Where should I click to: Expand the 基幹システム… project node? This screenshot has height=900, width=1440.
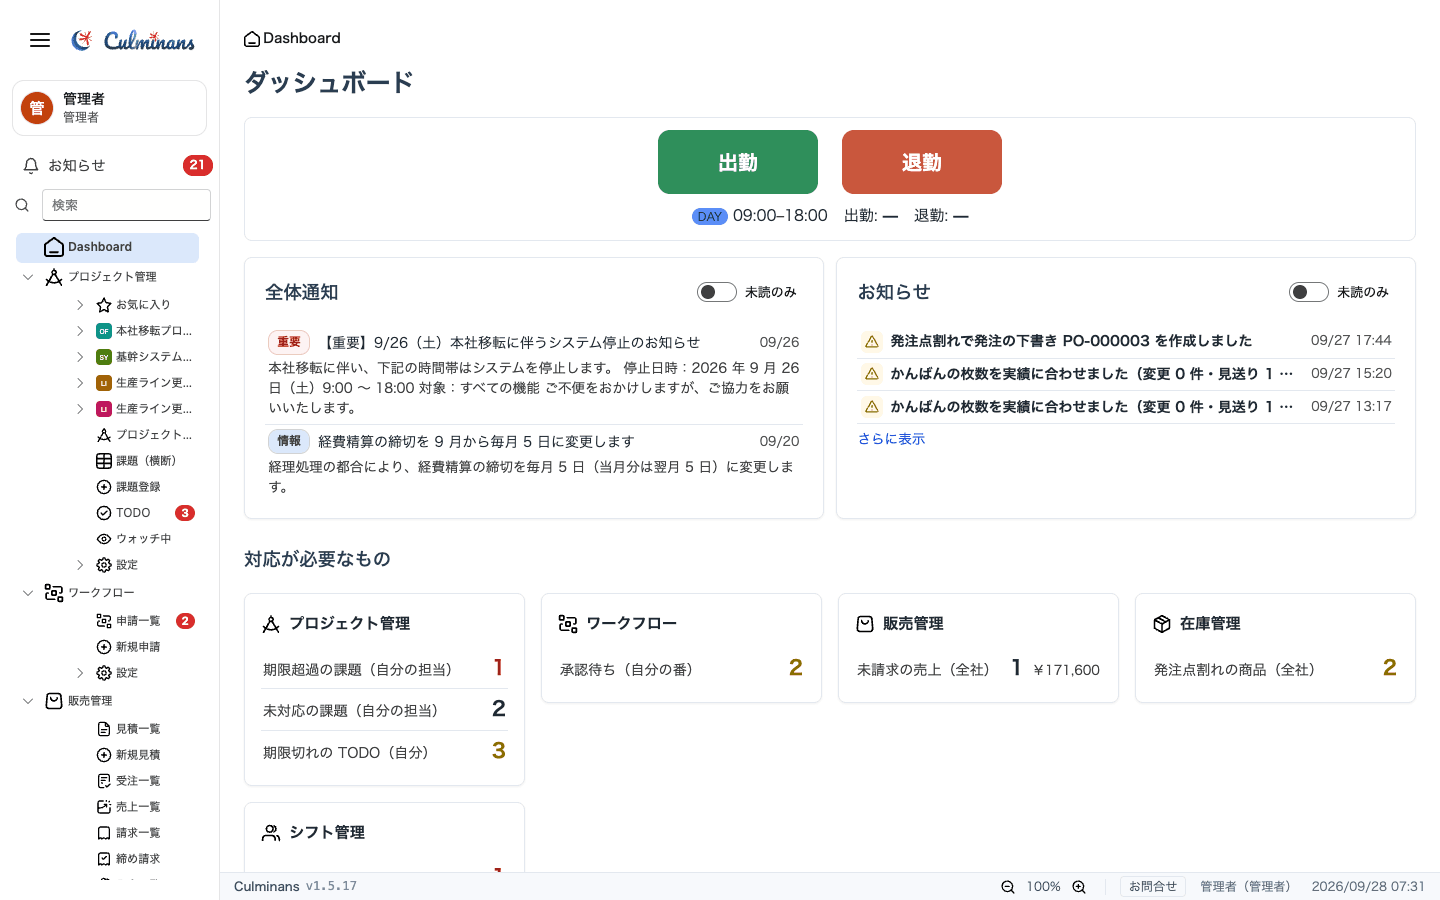(80, 357)
